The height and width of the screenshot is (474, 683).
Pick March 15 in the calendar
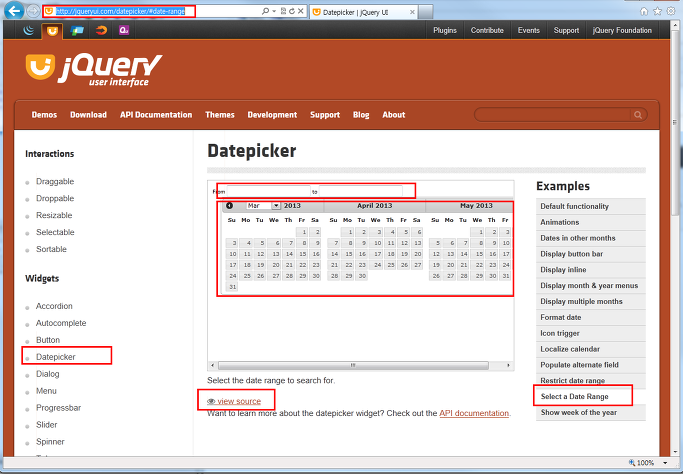point(302,254)
